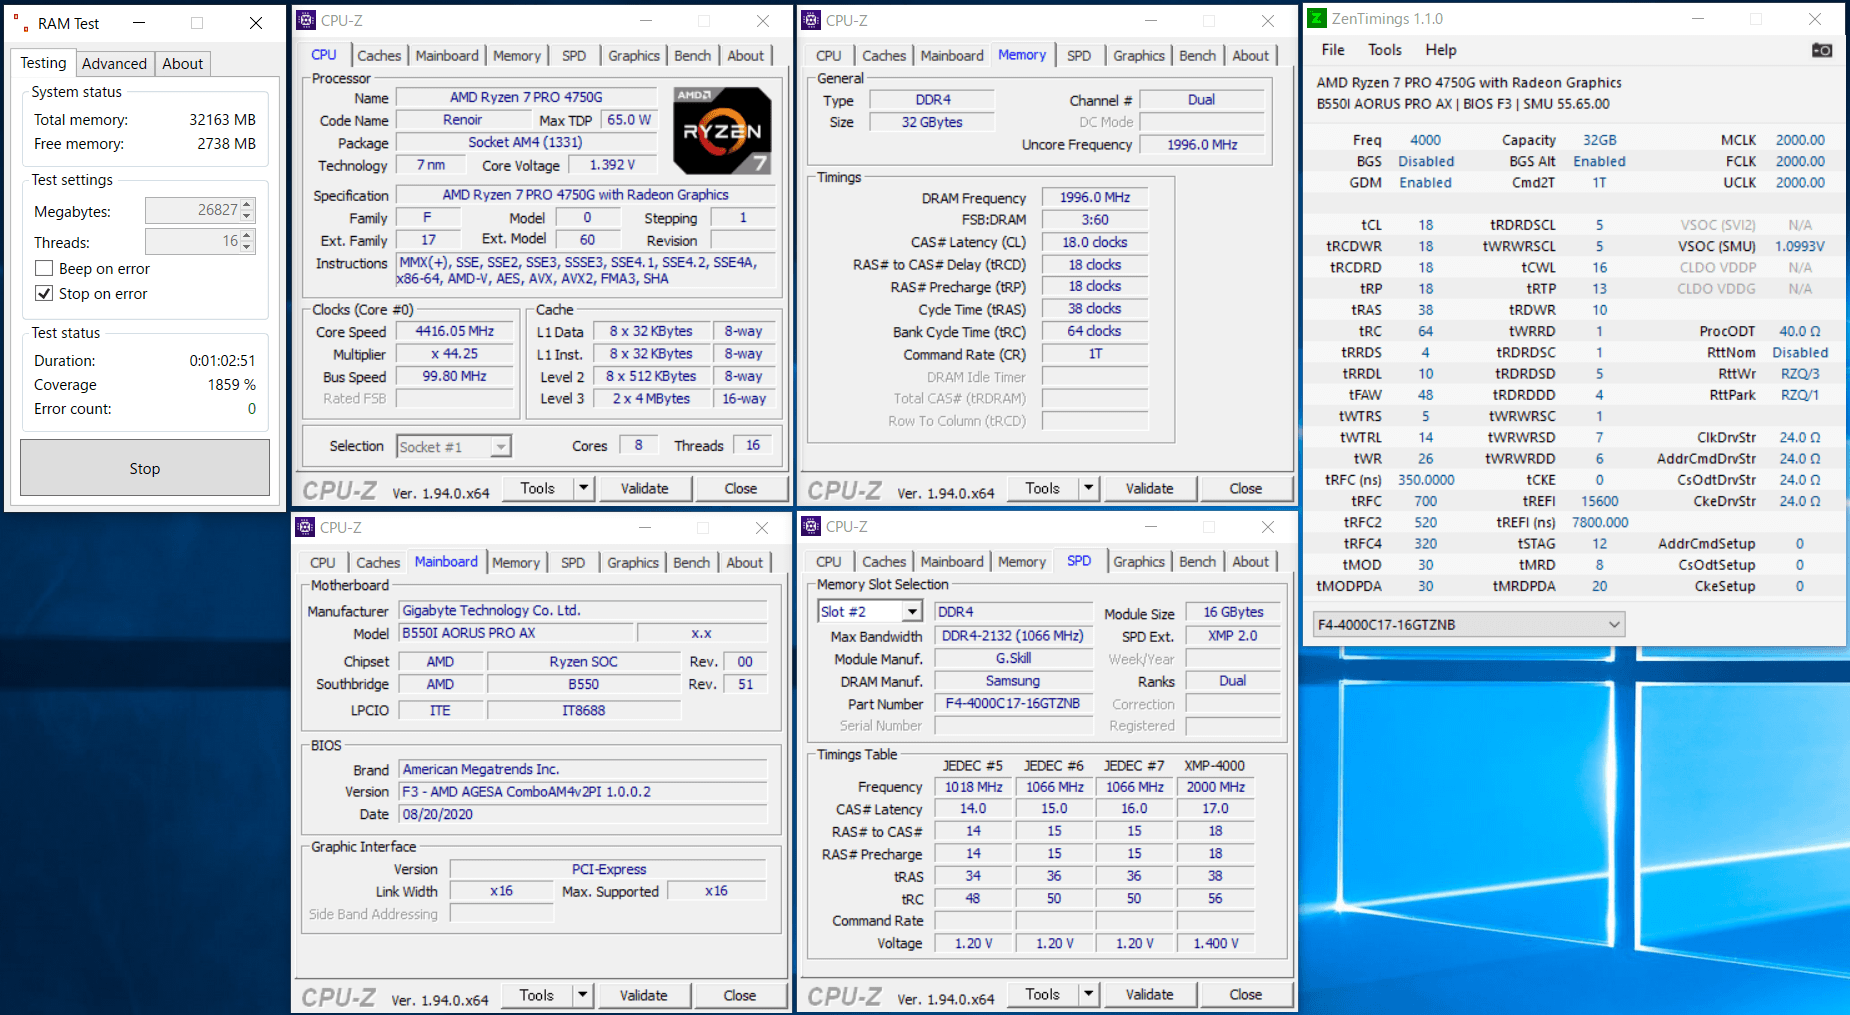Click the tRFC (ns) value '350.0000' in ZenTimings

click(x=1426, y=480)
